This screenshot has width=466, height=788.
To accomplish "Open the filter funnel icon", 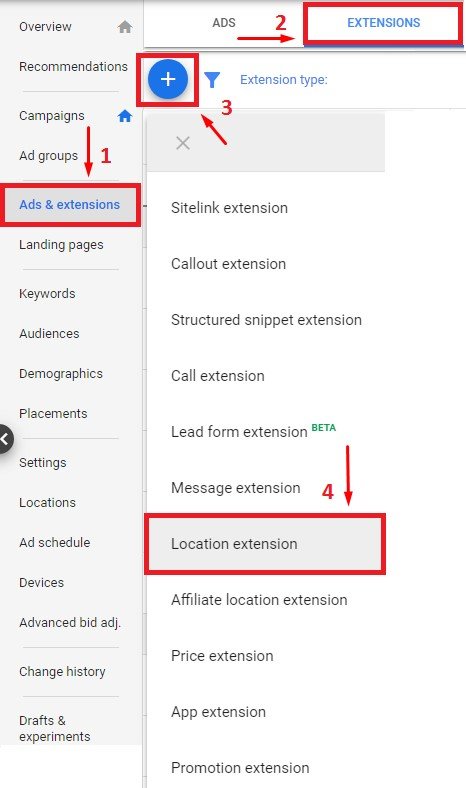I will point(212,79).
